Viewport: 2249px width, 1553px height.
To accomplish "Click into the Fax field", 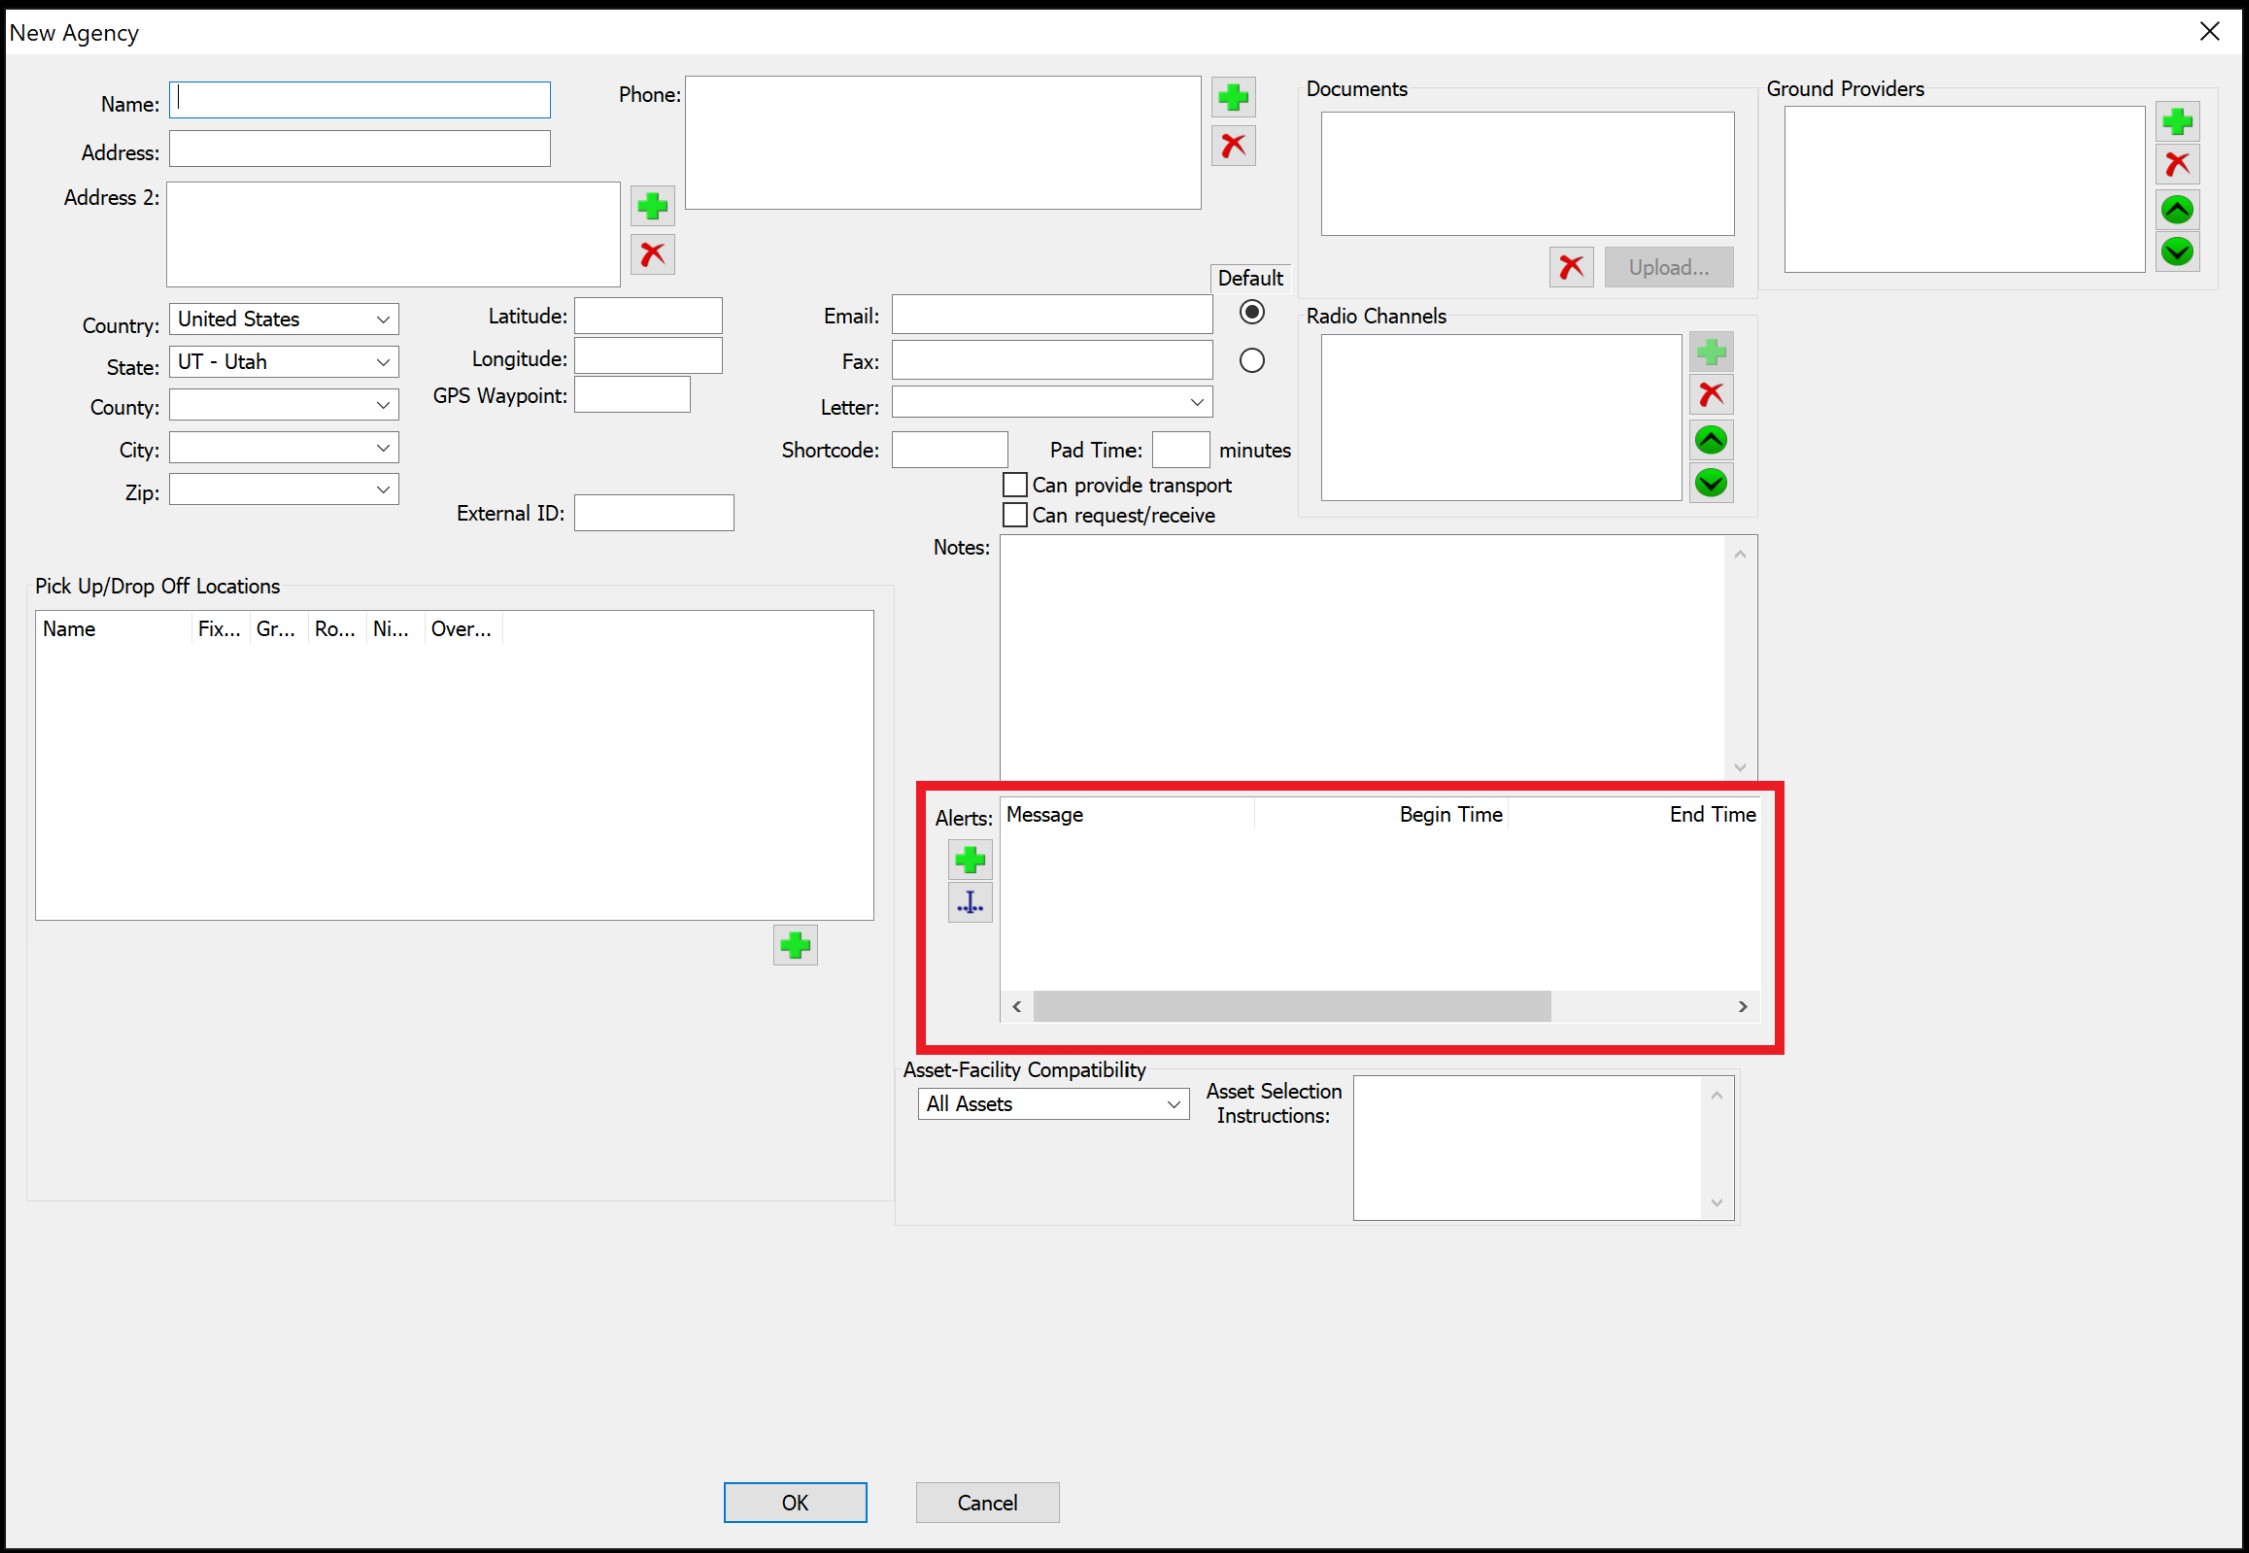I will [x=1052, y=360].
